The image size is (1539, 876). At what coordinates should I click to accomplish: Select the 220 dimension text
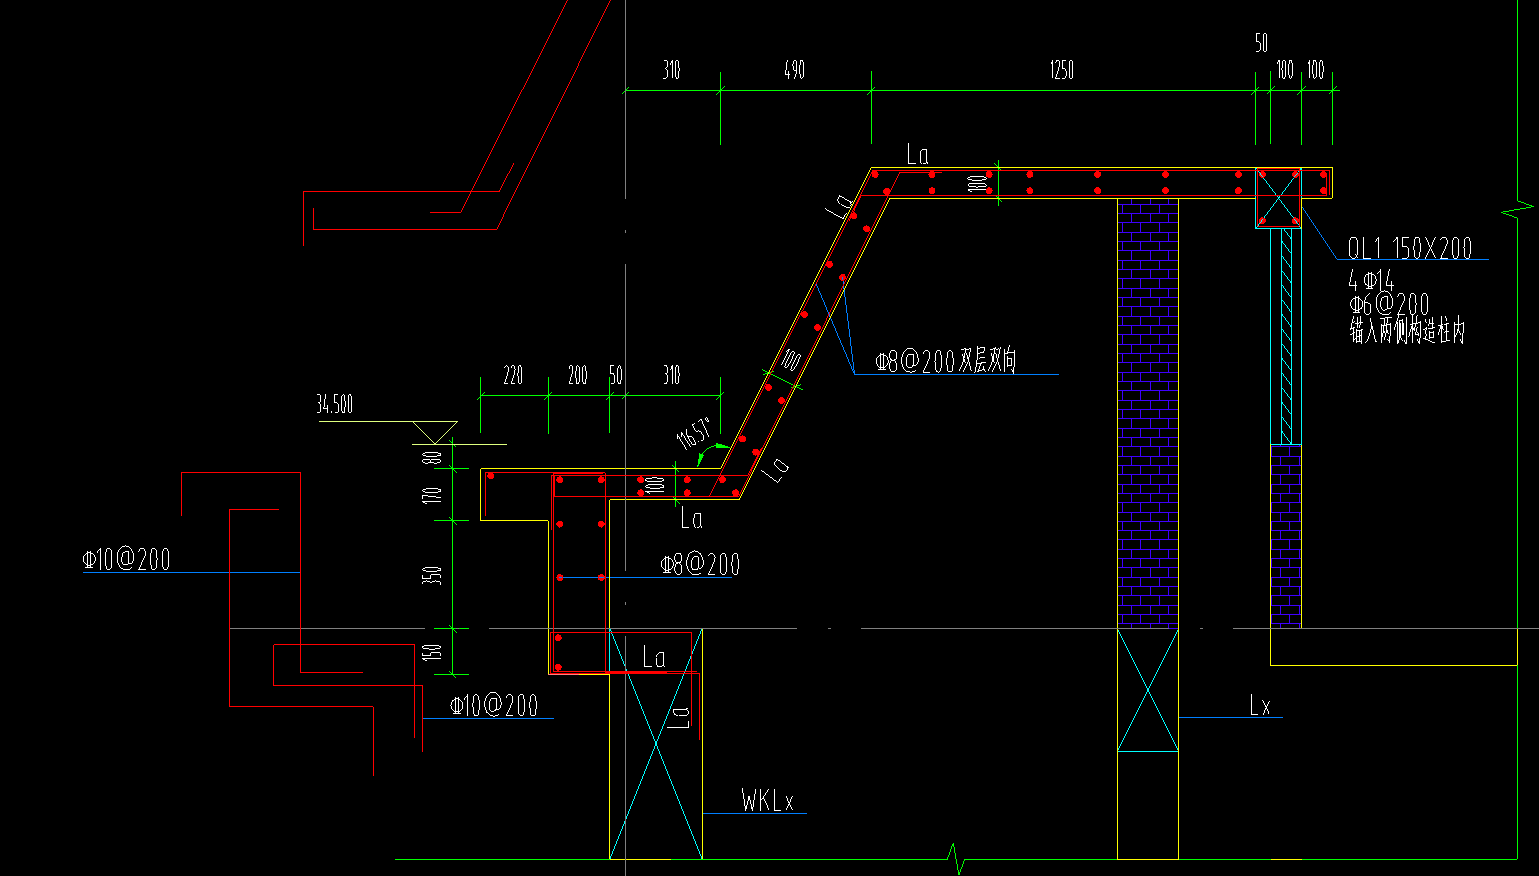point(513,375)
